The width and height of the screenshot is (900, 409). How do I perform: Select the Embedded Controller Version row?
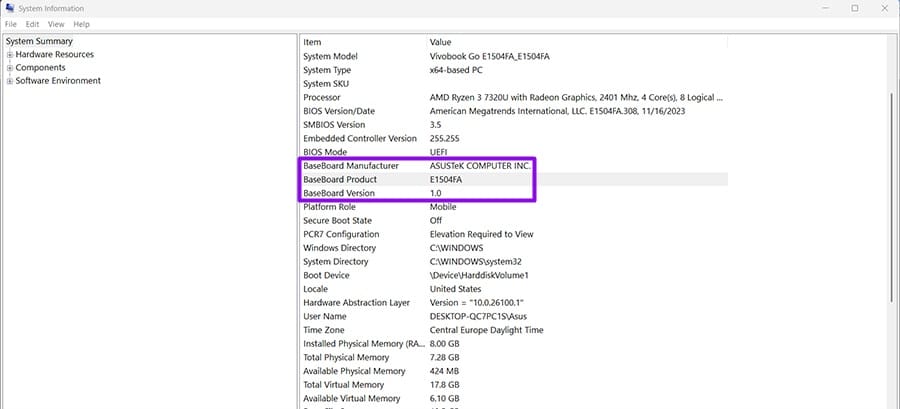click(x=514, y=138)
